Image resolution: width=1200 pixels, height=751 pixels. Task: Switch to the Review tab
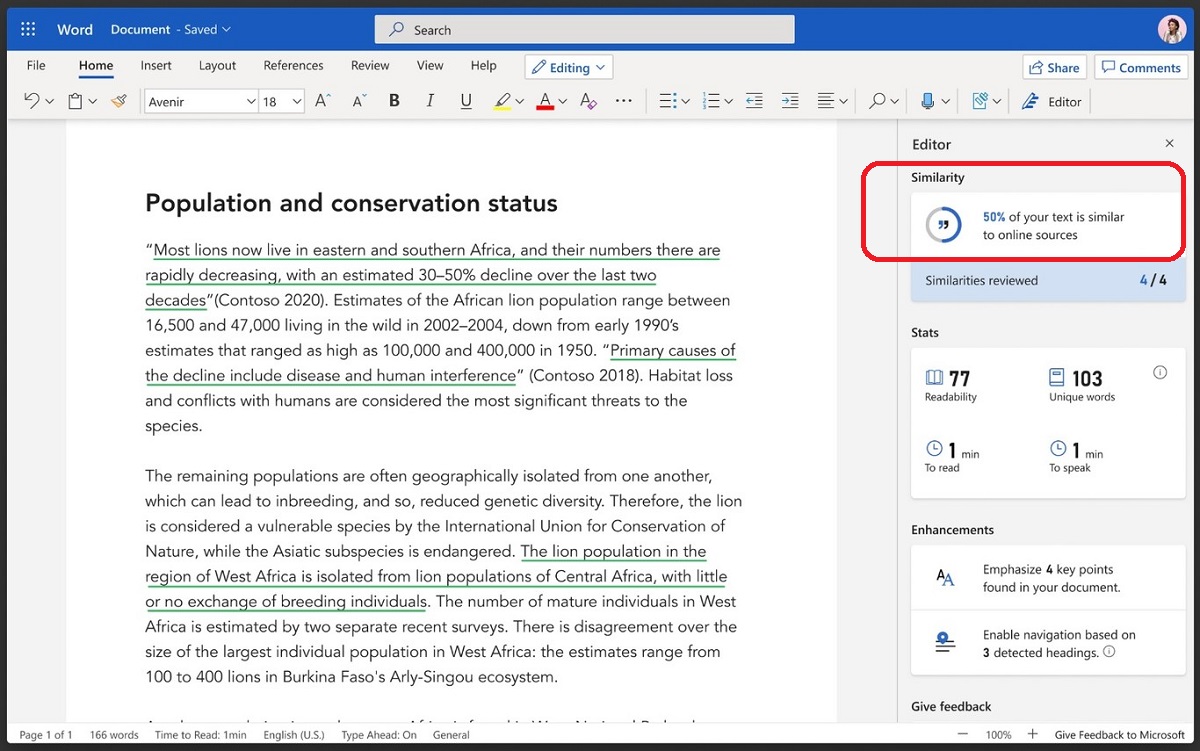click(x=370, y=65)
